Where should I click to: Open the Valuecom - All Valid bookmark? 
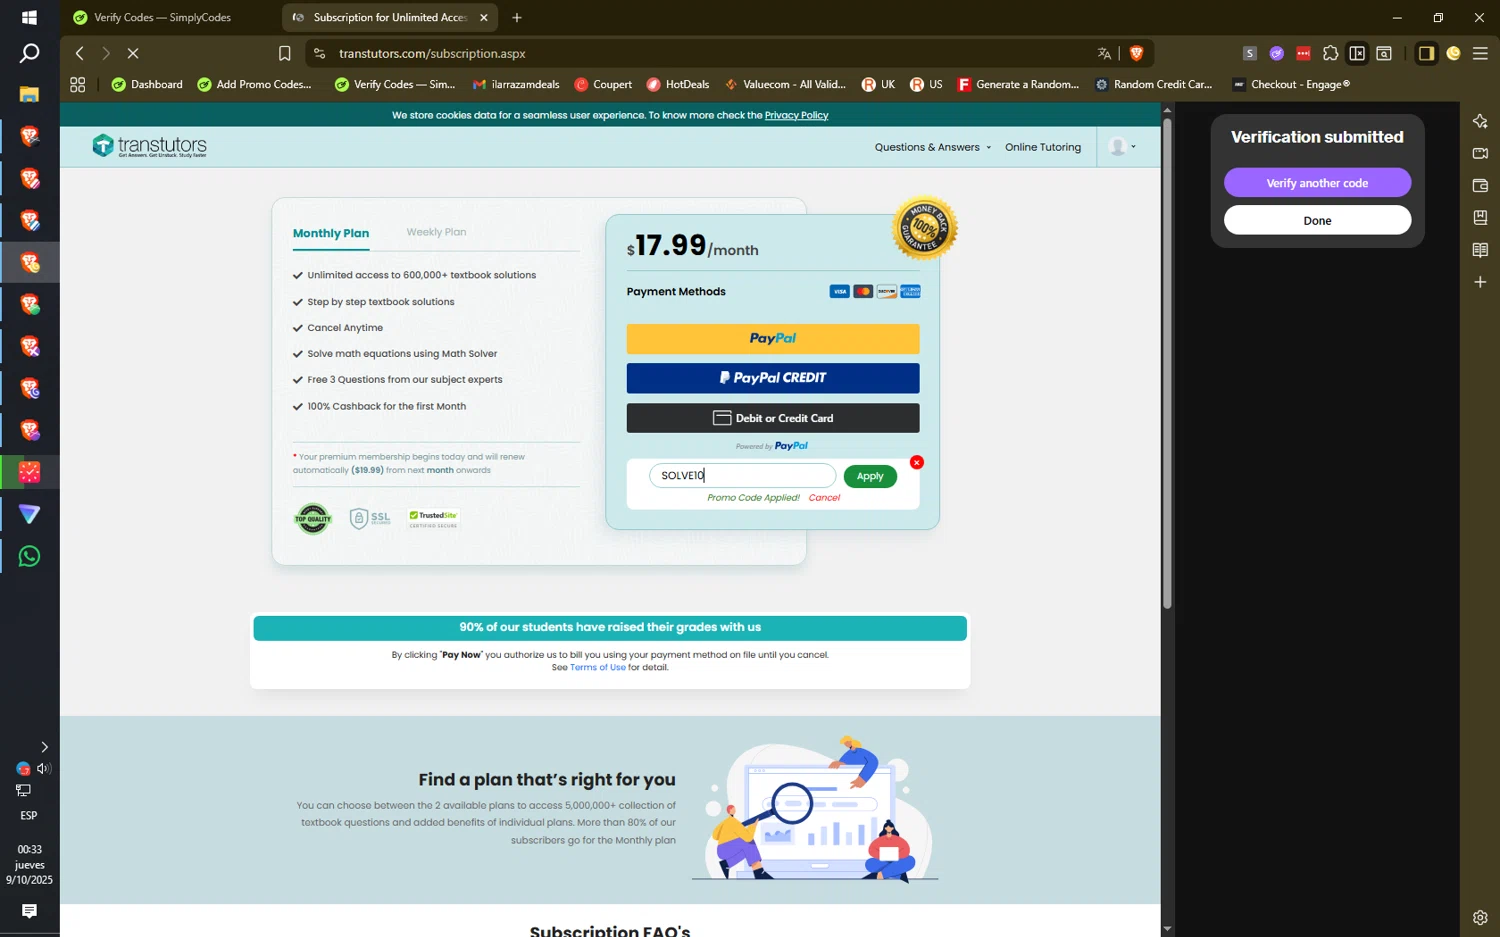tap(785, 85)
